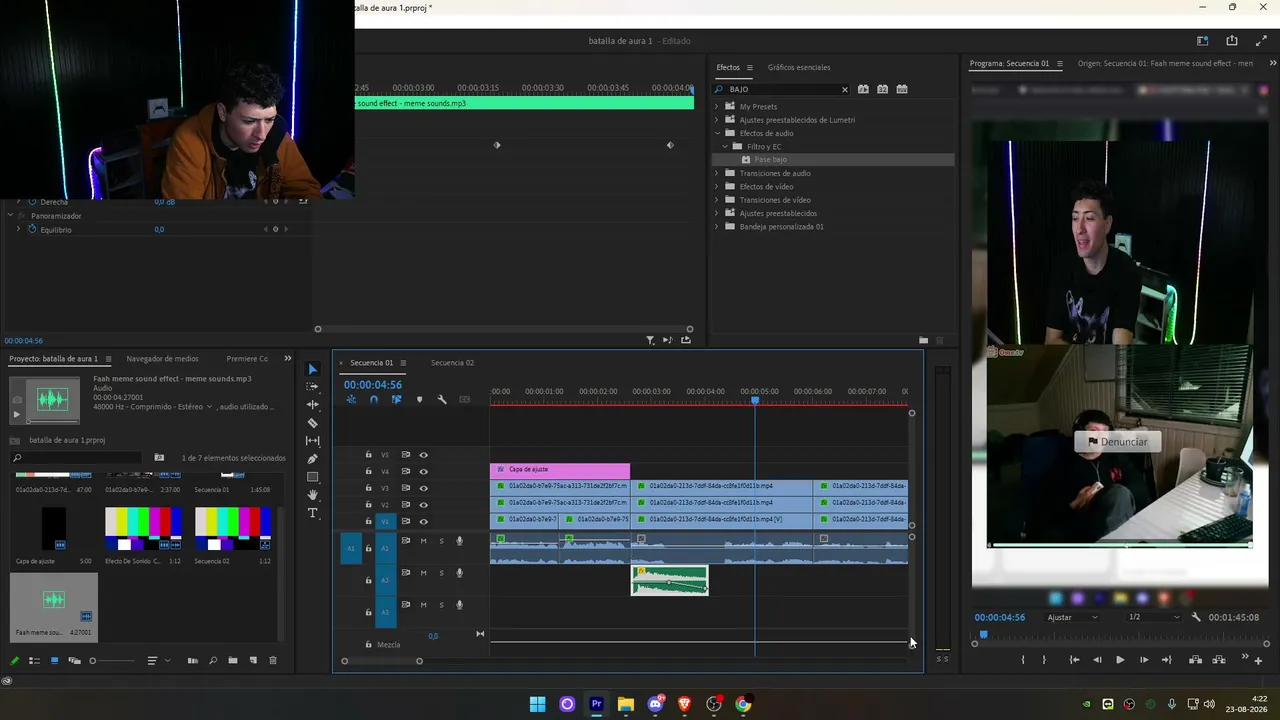This screenshot has width=1280, height=720.
Task: Step forward one frame in program monitor
Action: click(1144, 660)
